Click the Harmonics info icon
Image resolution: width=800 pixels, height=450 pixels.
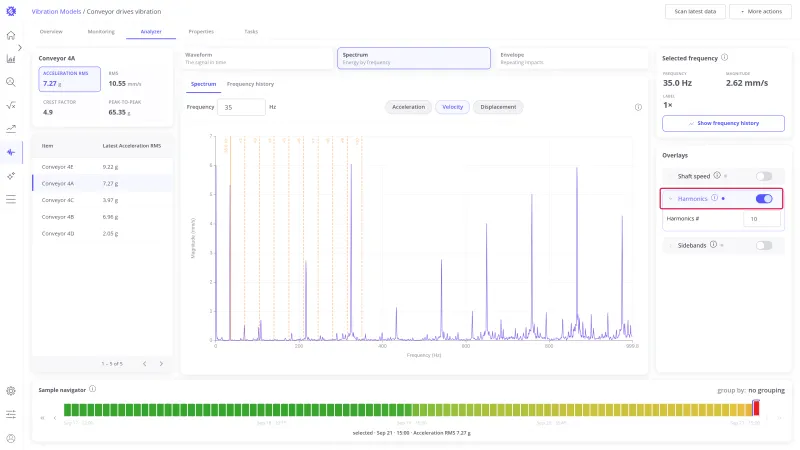coord(715,198)
